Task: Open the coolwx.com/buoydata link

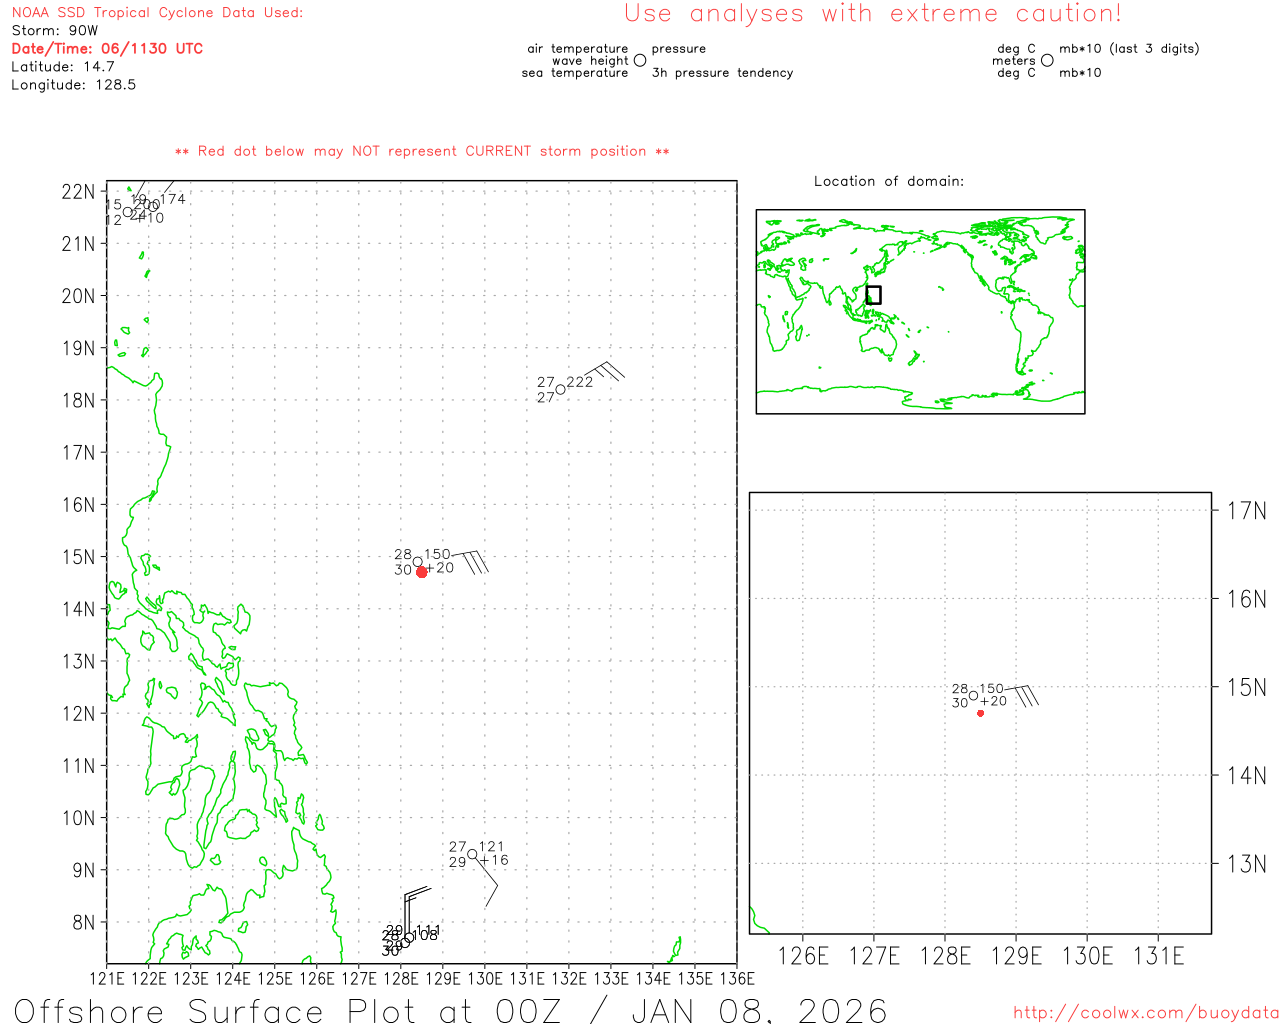Action: point(1145,1013)
